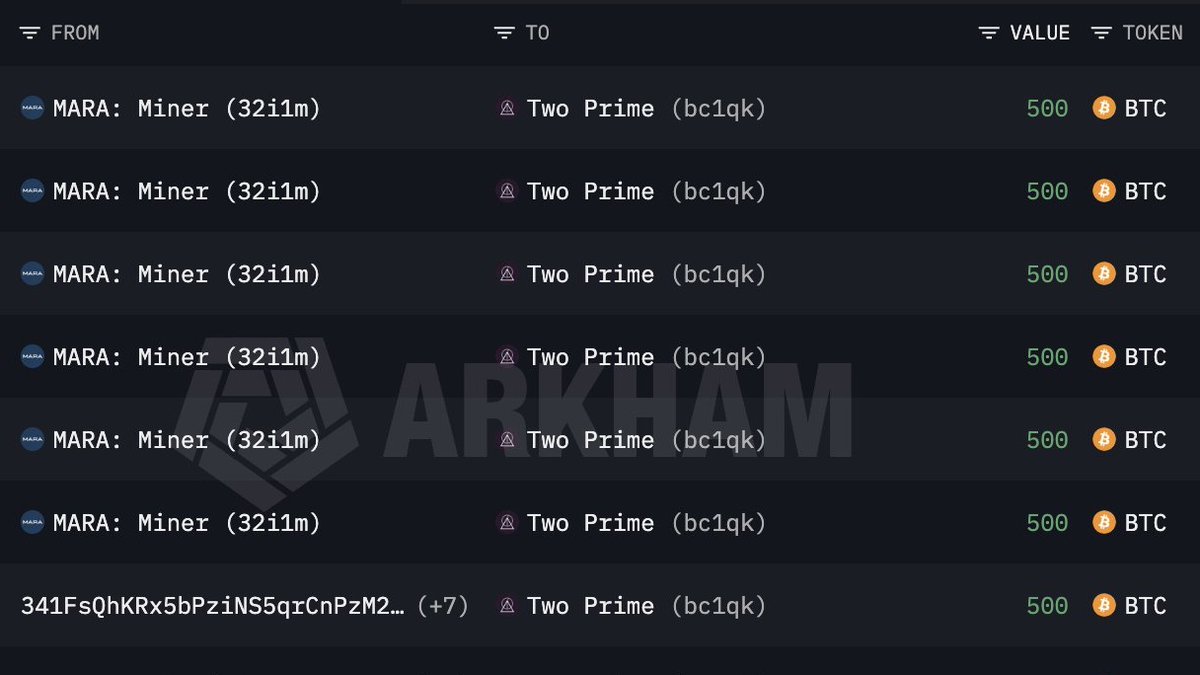The height and width of the screenshot is (675, 1200).
Task: Open the MARA: Miner (32i1m) link in the second row
Action: click(x=187, y=191)
